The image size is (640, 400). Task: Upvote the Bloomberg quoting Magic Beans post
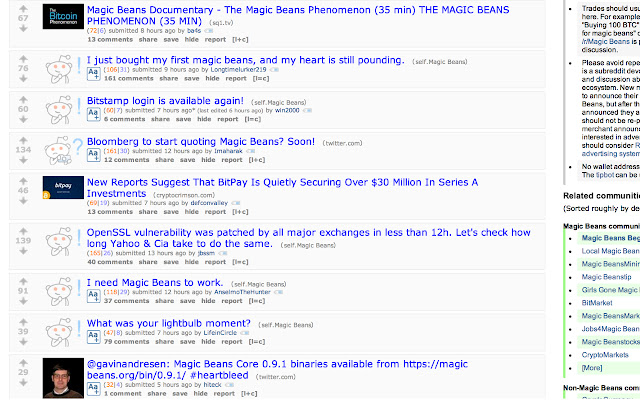(x=23, y=140)
